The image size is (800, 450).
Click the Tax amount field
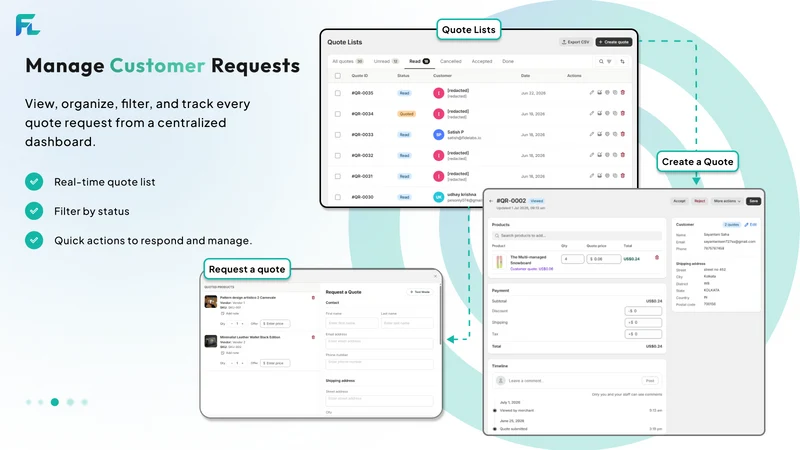643,334
